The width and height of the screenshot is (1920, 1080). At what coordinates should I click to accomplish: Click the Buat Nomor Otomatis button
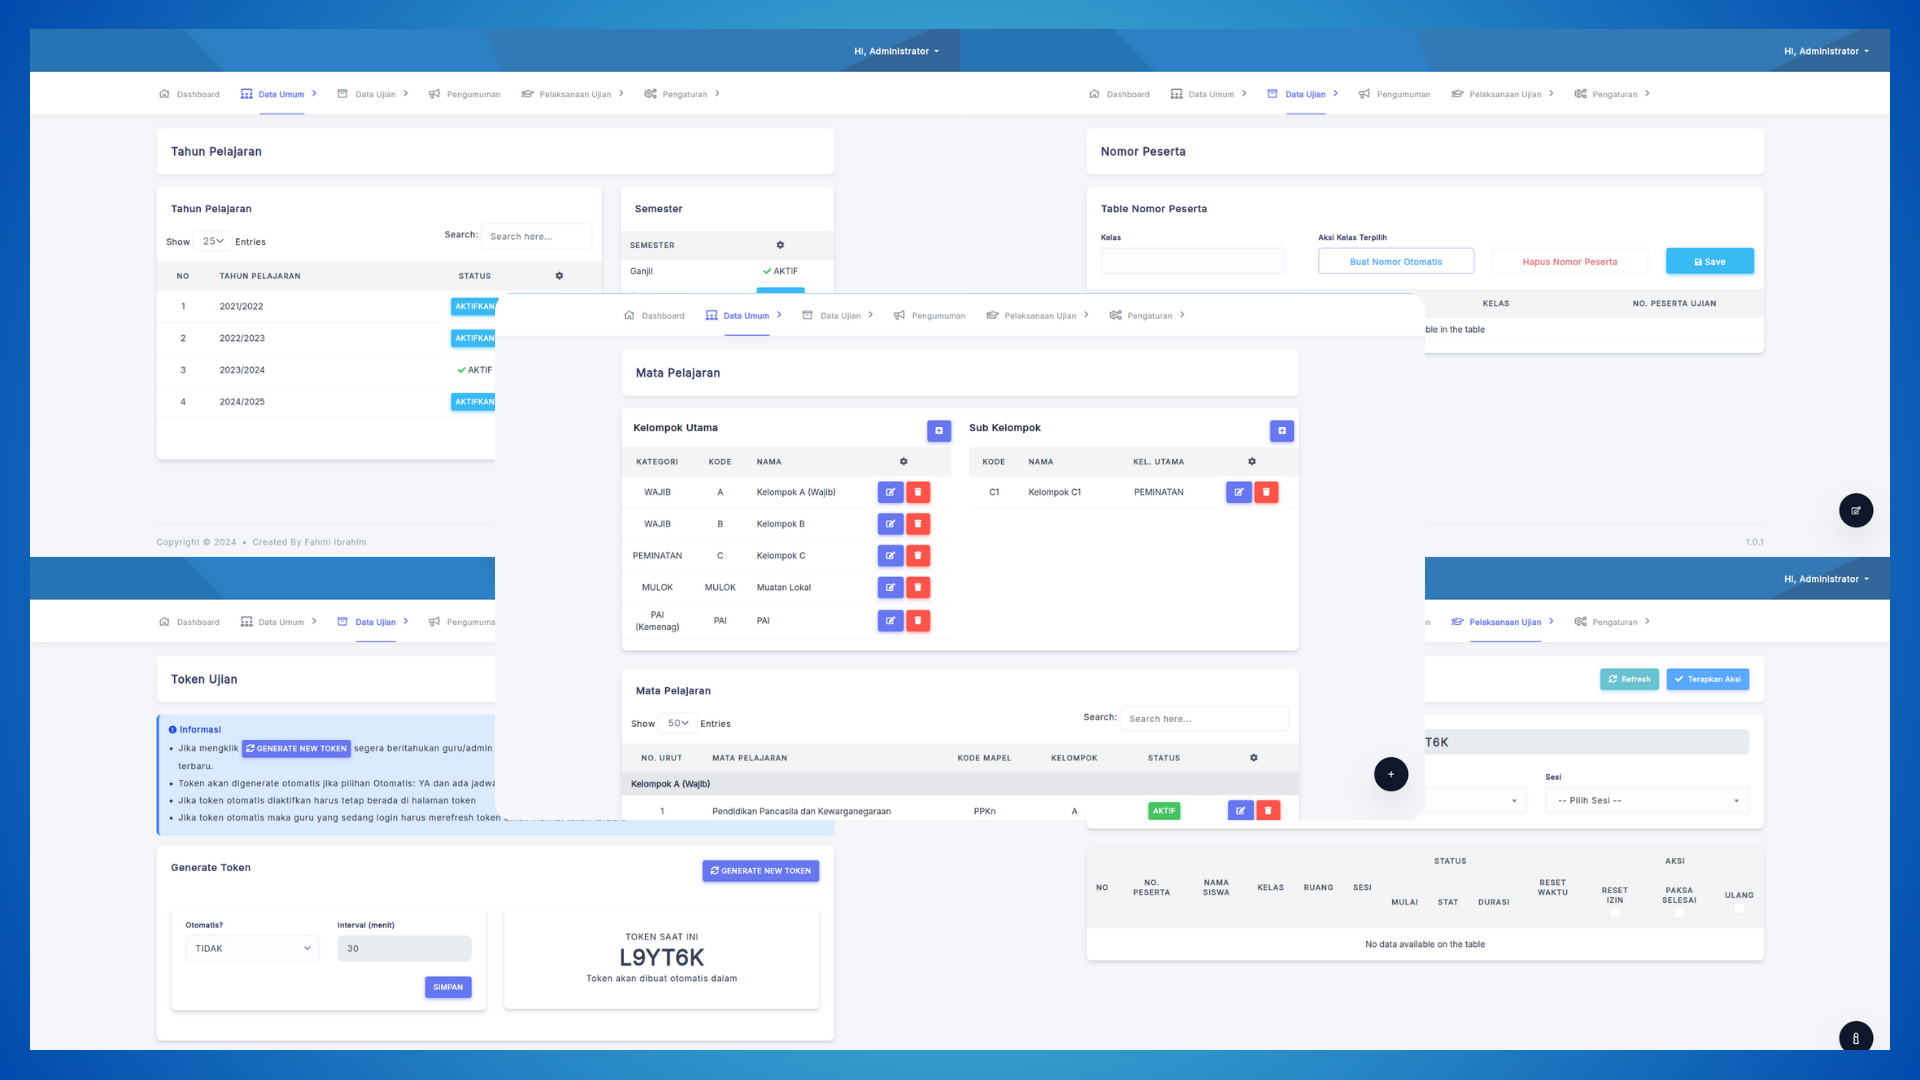(x=1395, y=262)
